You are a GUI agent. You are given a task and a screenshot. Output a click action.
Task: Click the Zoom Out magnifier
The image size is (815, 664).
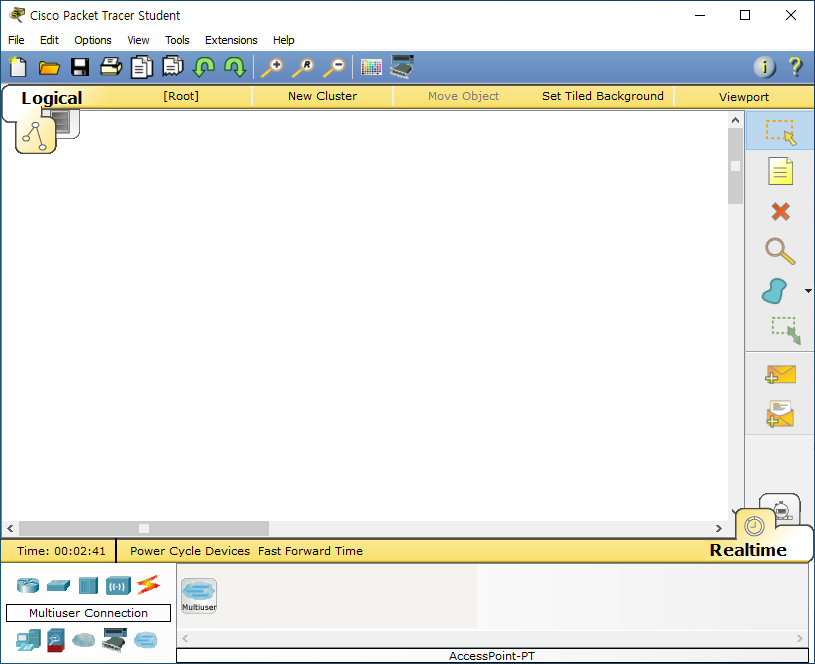334,68
